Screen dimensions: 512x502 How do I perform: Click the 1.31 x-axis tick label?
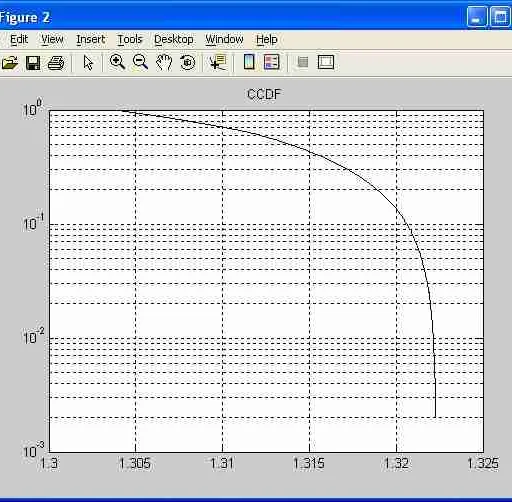pyautogui.click(x=222, y=463)
